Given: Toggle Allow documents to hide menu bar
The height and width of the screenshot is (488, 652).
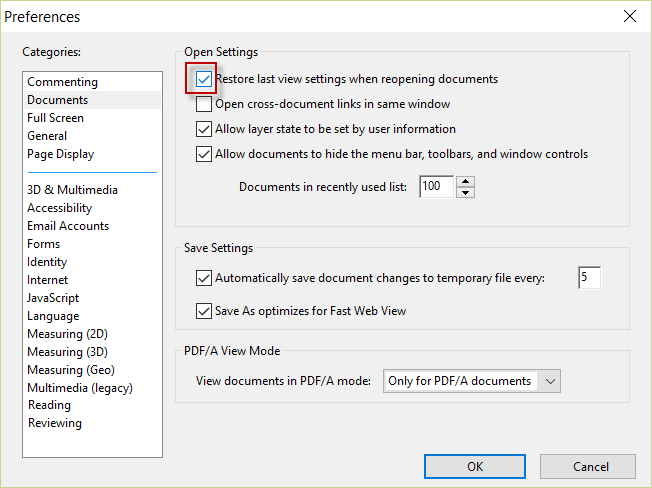Looking at the screenshot, I should [204, 154].
